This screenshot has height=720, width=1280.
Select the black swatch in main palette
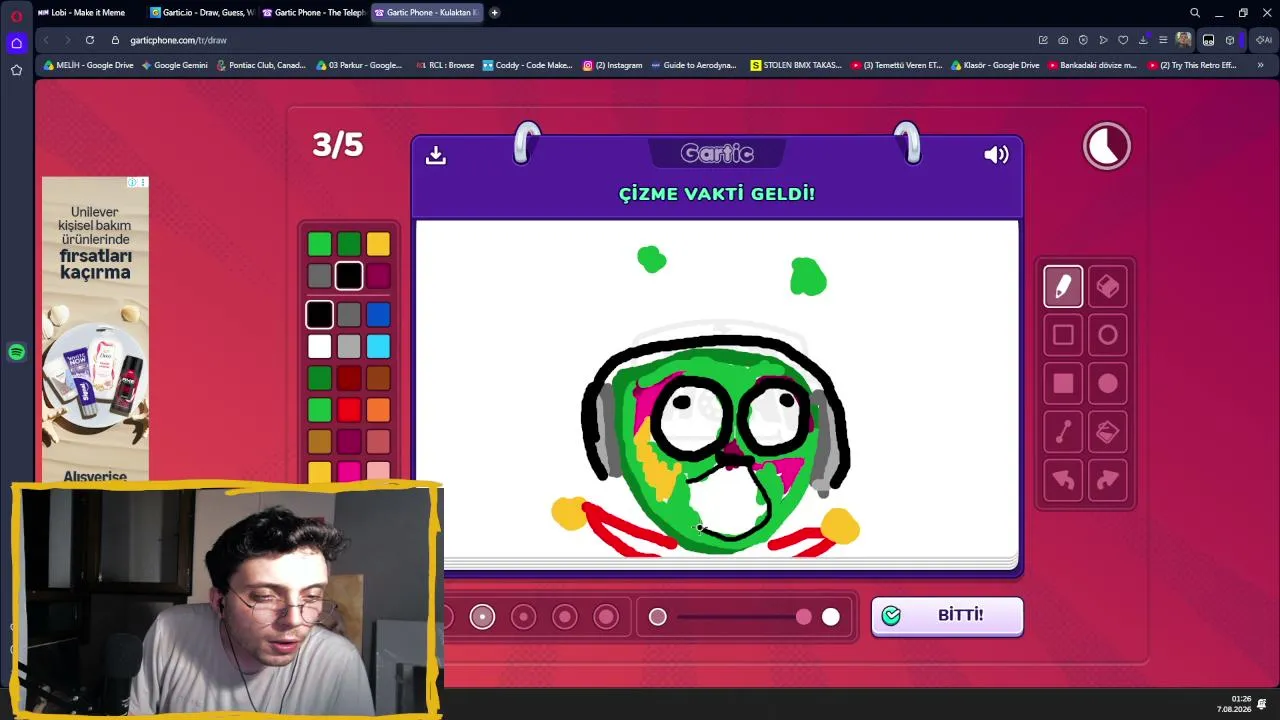coord(319,315)
